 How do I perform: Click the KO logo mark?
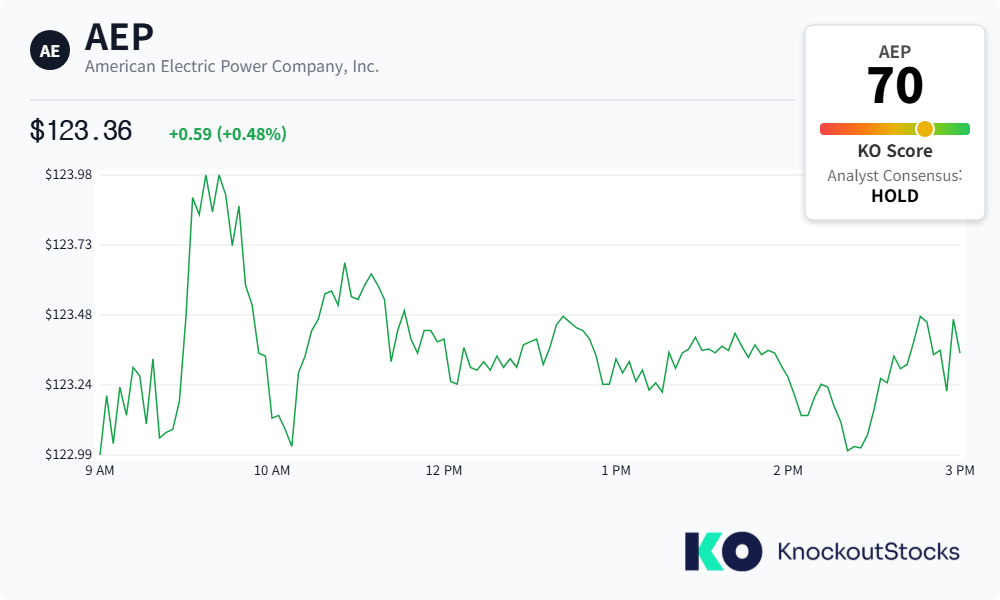click(723, 552)
